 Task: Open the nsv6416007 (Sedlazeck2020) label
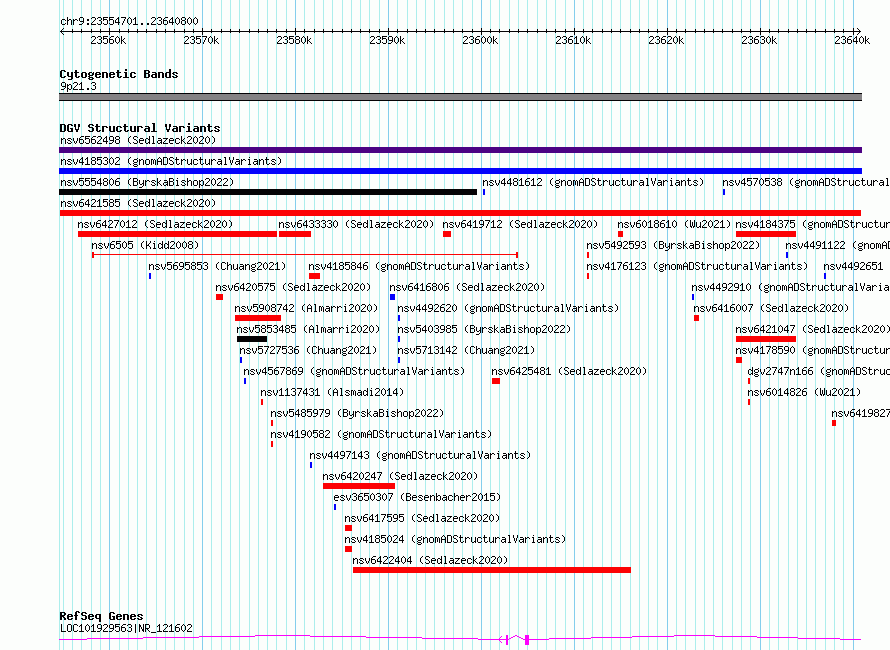(771, 308)
